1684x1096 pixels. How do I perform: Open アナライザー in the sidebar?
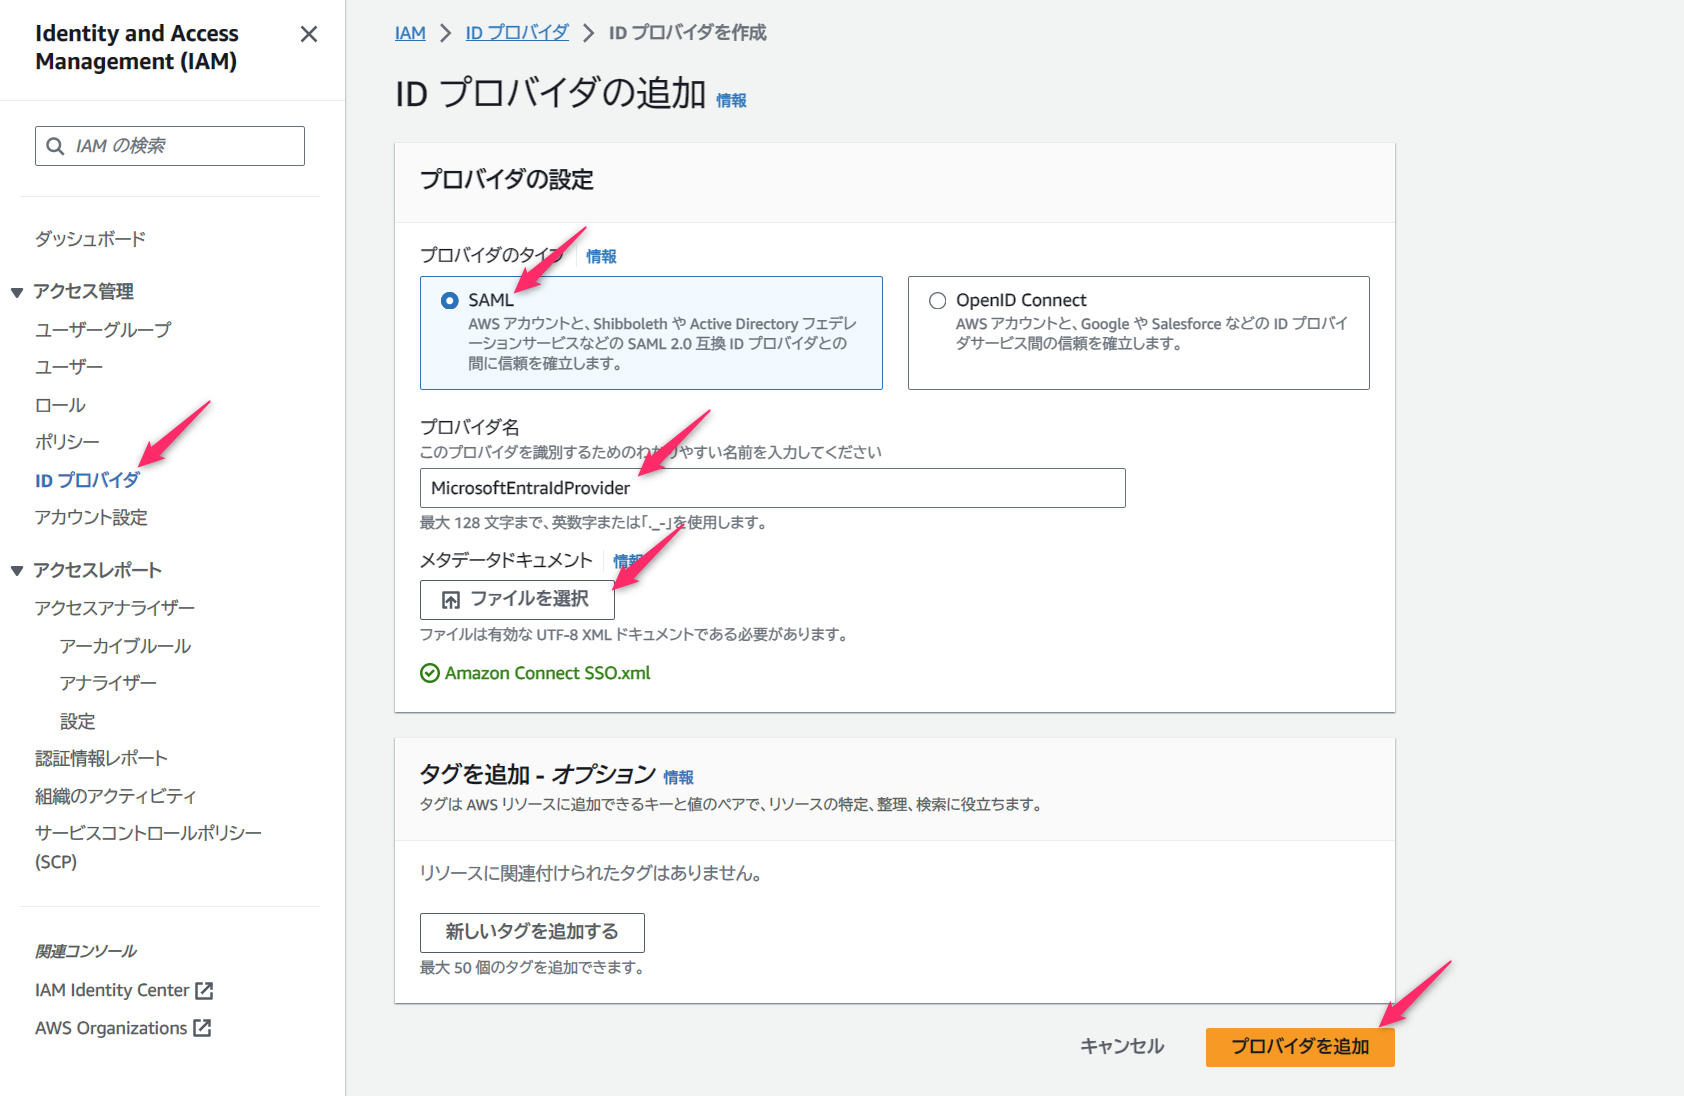(108, 683)
